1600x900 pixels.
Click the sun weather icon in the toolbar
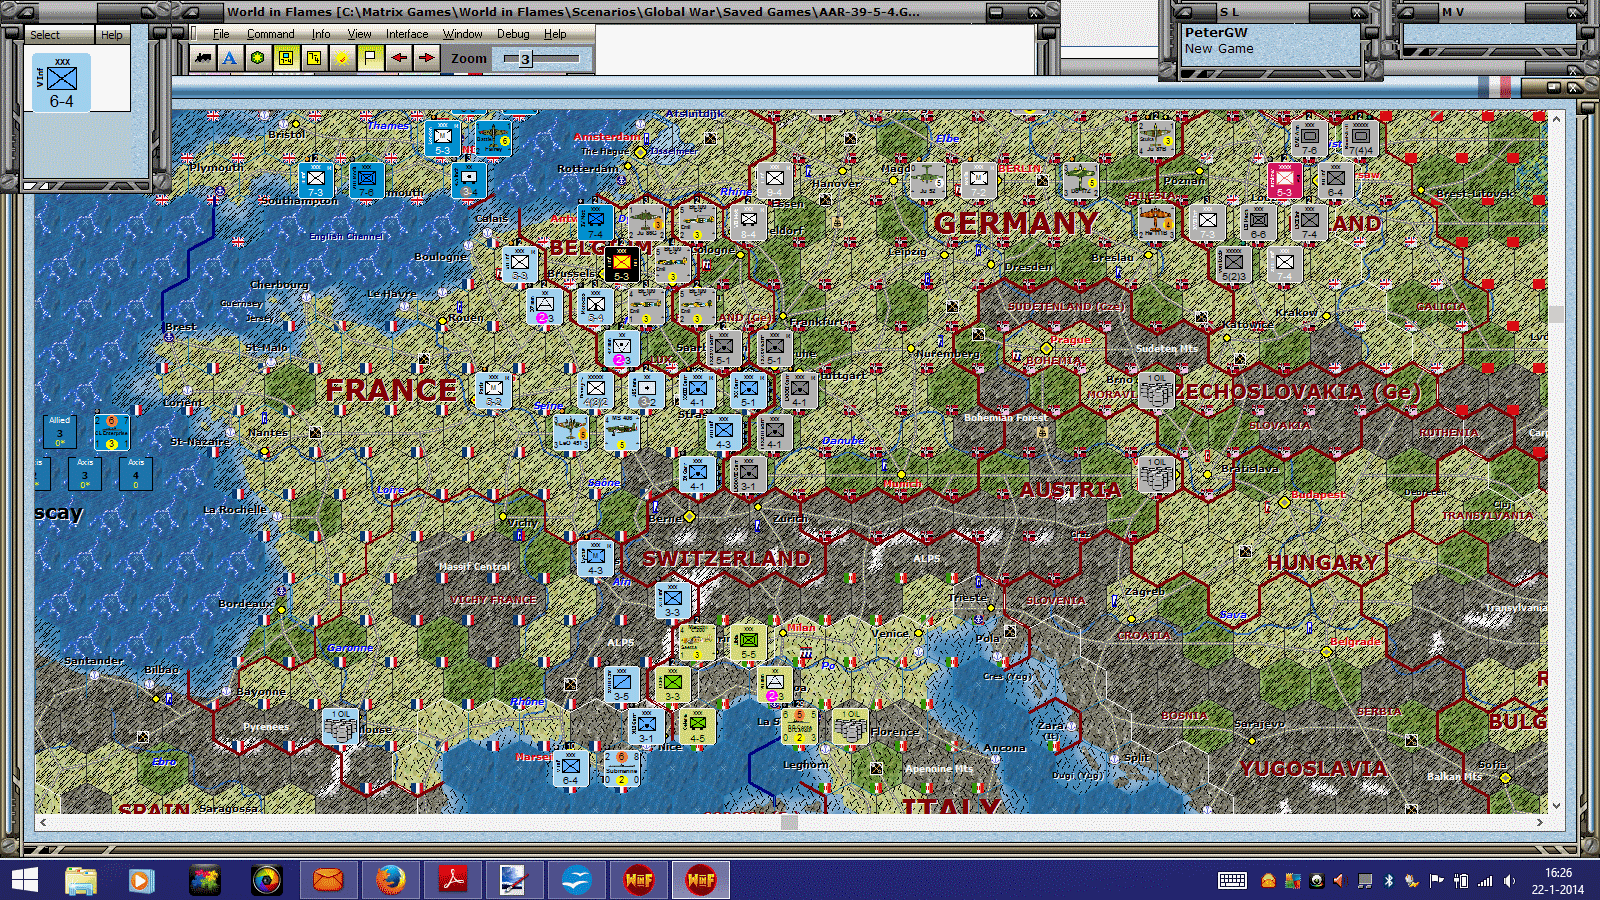(x=342, y=58)
